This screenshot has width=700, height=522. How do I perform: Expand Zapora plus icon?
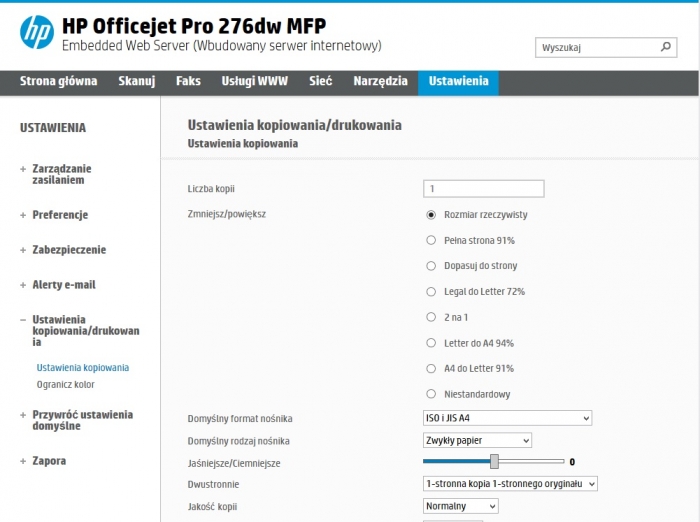[x=23, y=461]
